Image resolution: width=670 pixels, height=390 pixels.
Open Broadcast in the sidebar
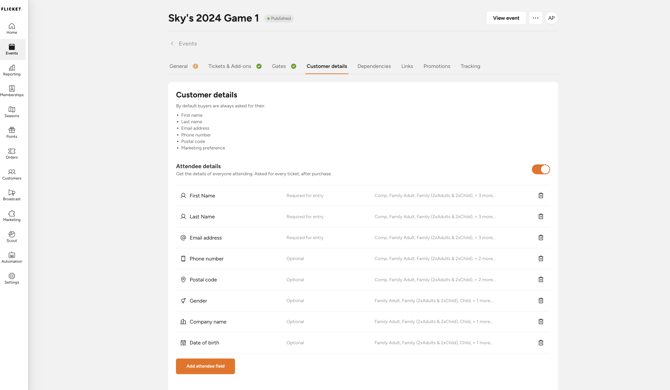12,195
